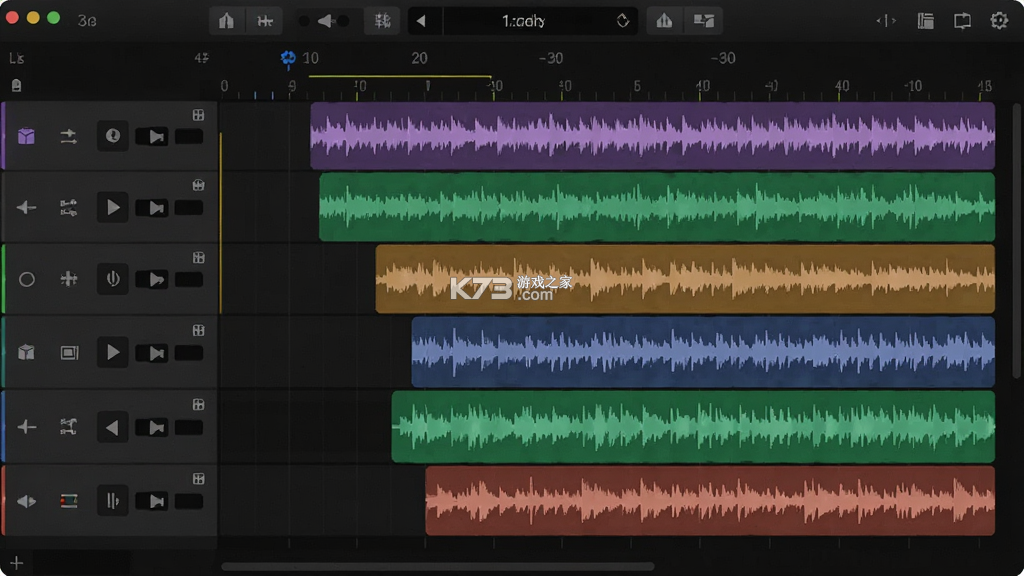Screen dimensions: 1024x576
Task: Select the purple track cube instrument icon
Action: click(x=26, y=136)
